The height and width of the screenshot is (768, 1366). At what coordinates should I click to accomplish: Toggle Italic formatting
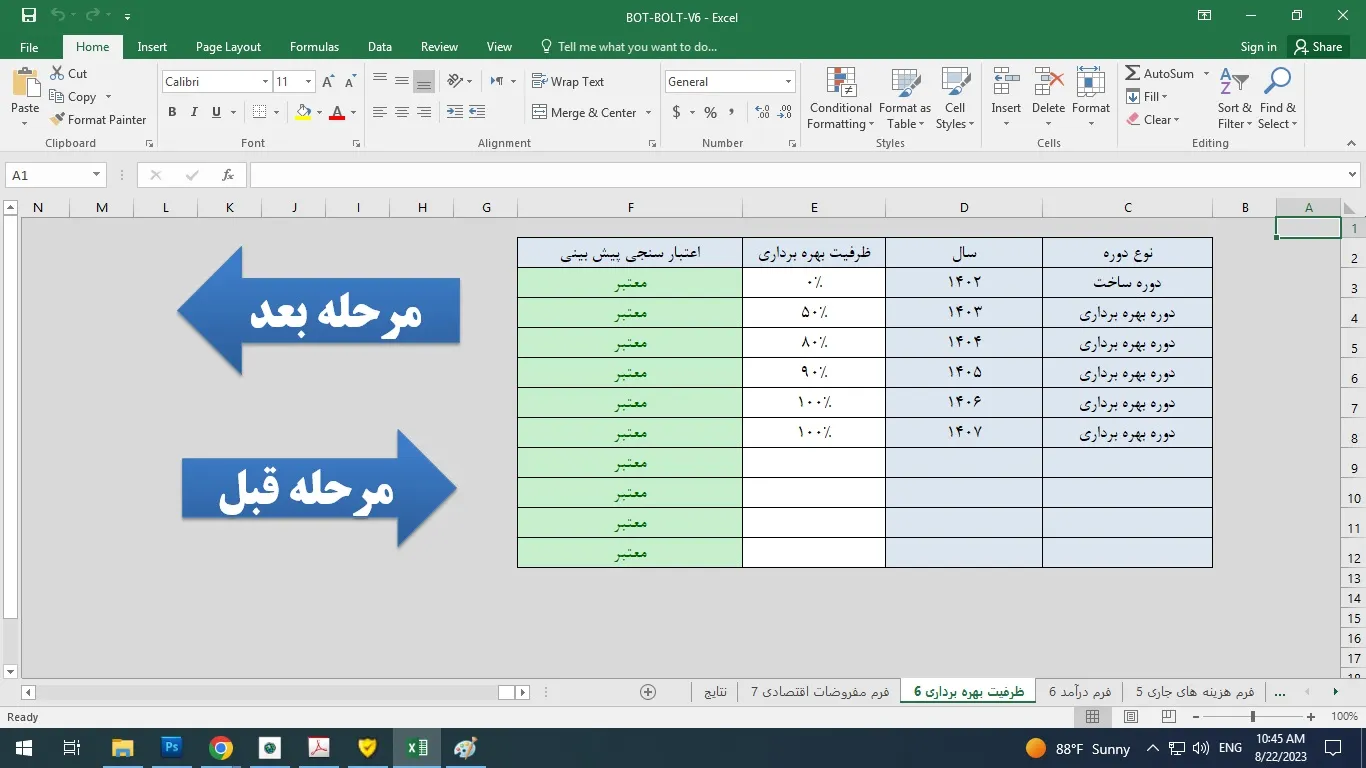(194, 112)
